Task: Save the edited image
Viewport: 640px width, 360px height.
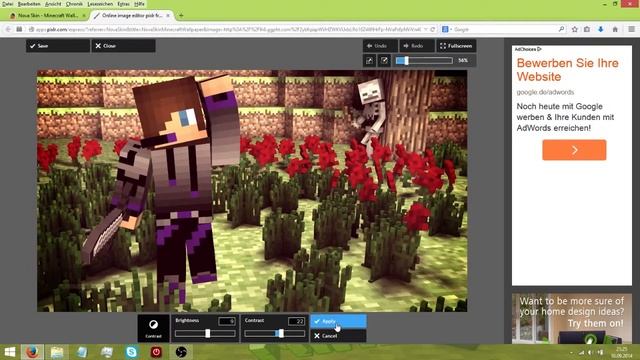Action: coord(58,46)
